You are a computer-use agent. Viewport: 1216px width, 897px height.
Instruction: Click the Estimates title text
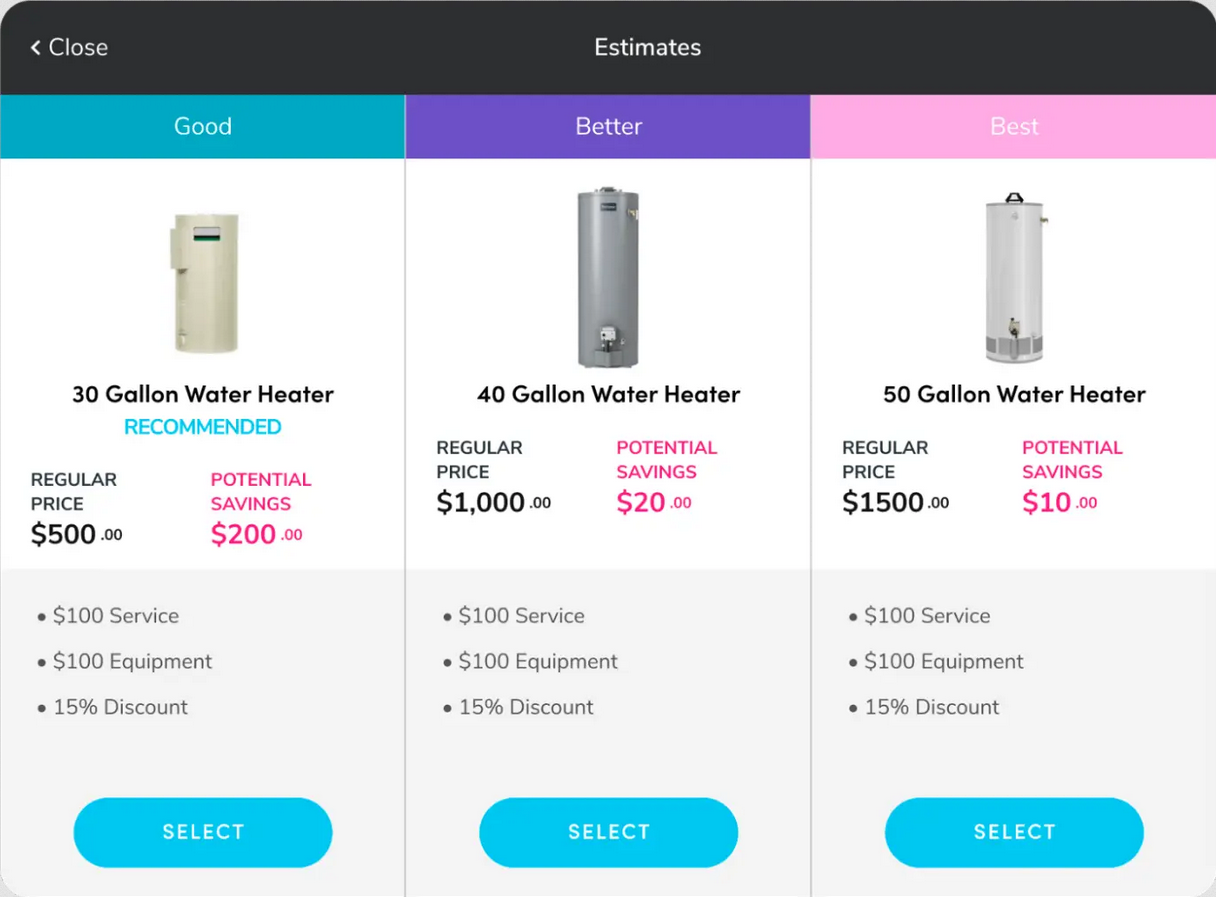tap(648, 46)
